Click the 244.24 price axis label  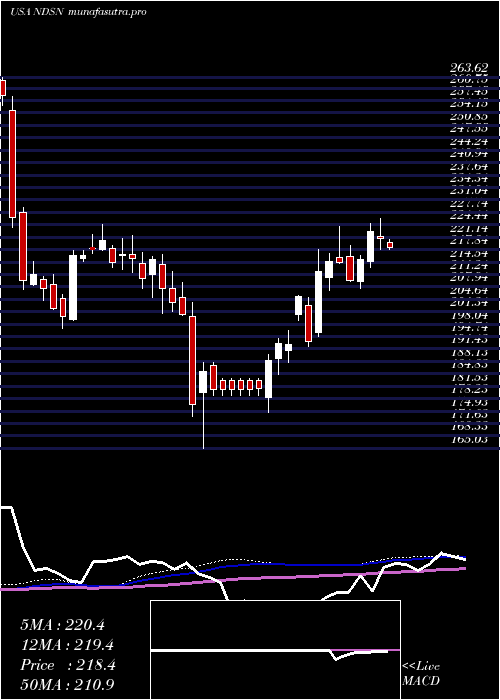point(469,142)
